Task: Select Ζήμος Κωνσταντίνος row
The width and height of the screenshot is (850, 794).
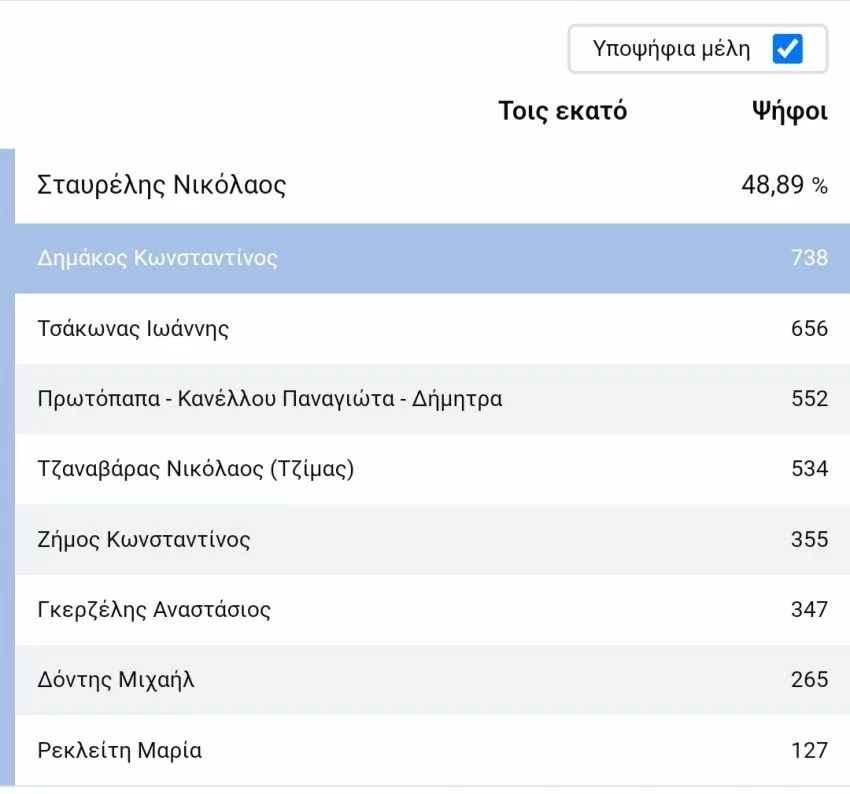Action: [432, 539]
